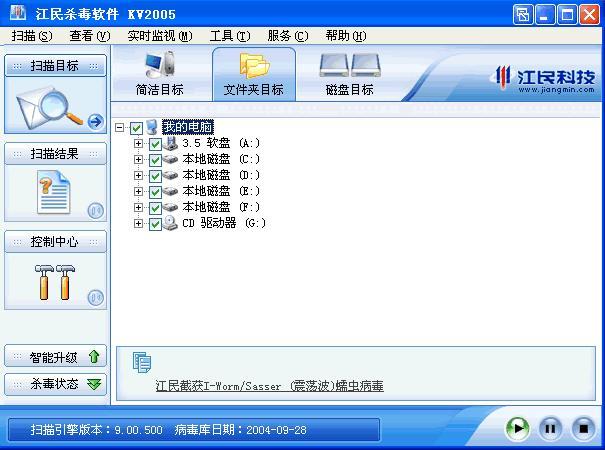Select the 本地磁盘 (C:) label
Screen dimensions: 605x450
pos(221,159)
